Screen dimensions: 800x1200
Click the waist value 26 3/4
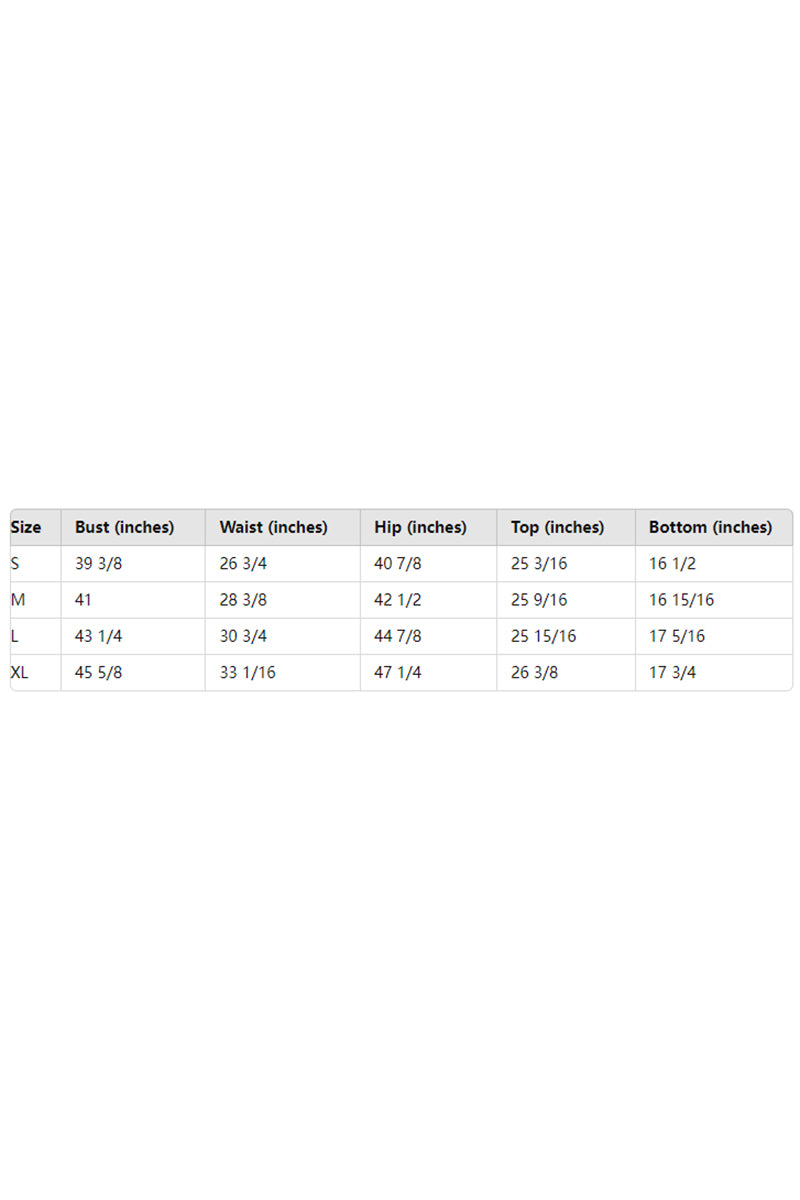(243, 564)
